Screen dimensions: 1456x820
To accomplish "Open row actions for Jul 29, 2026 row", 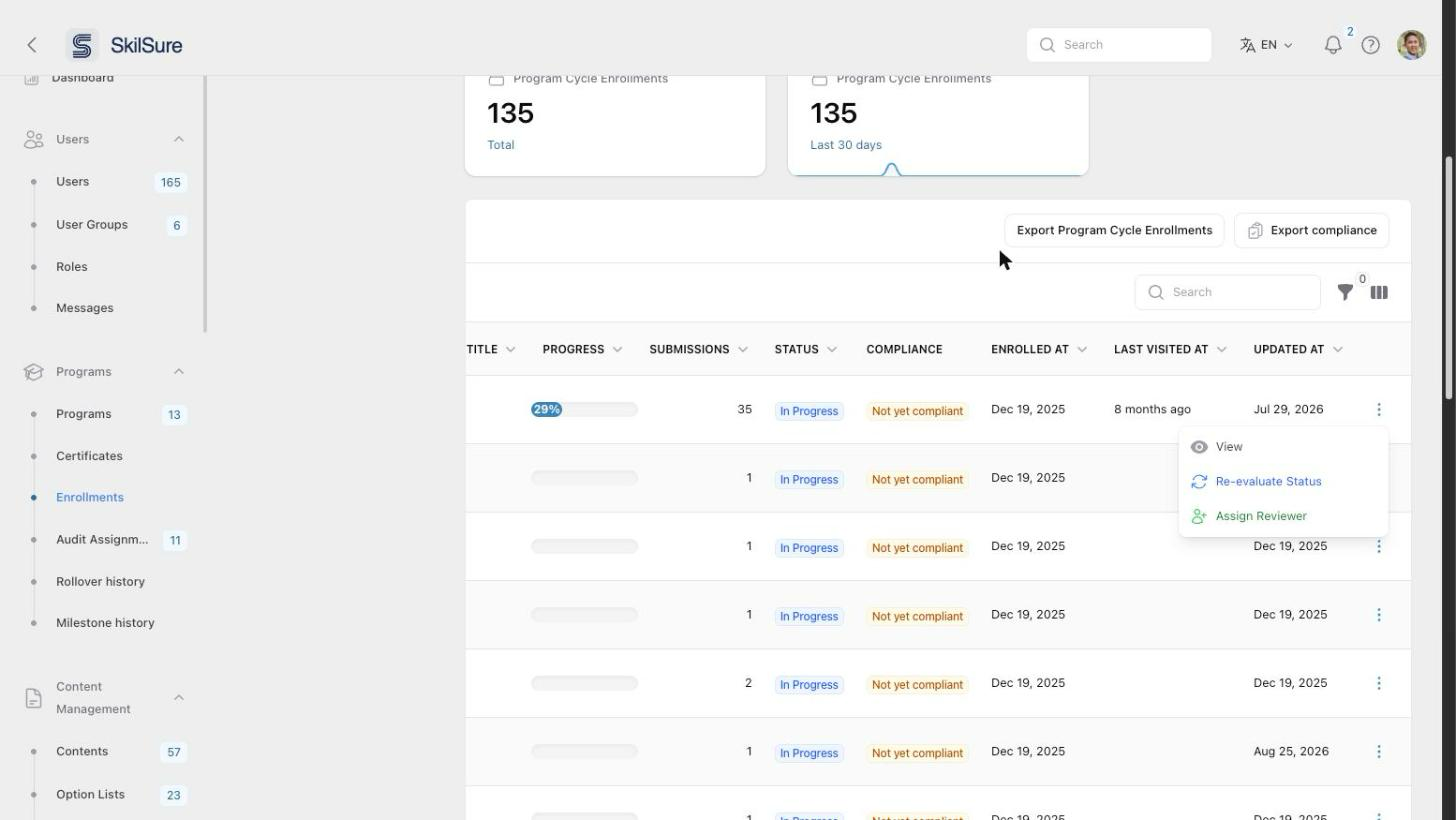I will pyautogui.click(x=1379, y=410).
